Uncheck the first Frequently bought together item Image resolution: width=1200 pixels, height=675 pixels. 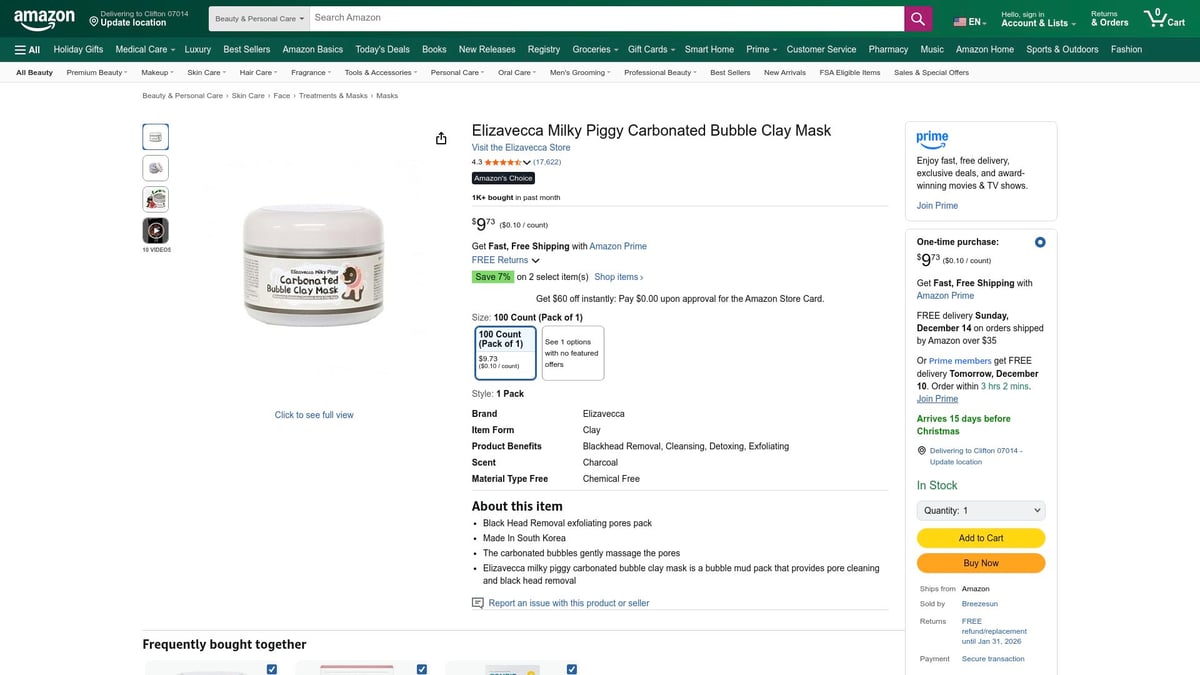(271, 668)
